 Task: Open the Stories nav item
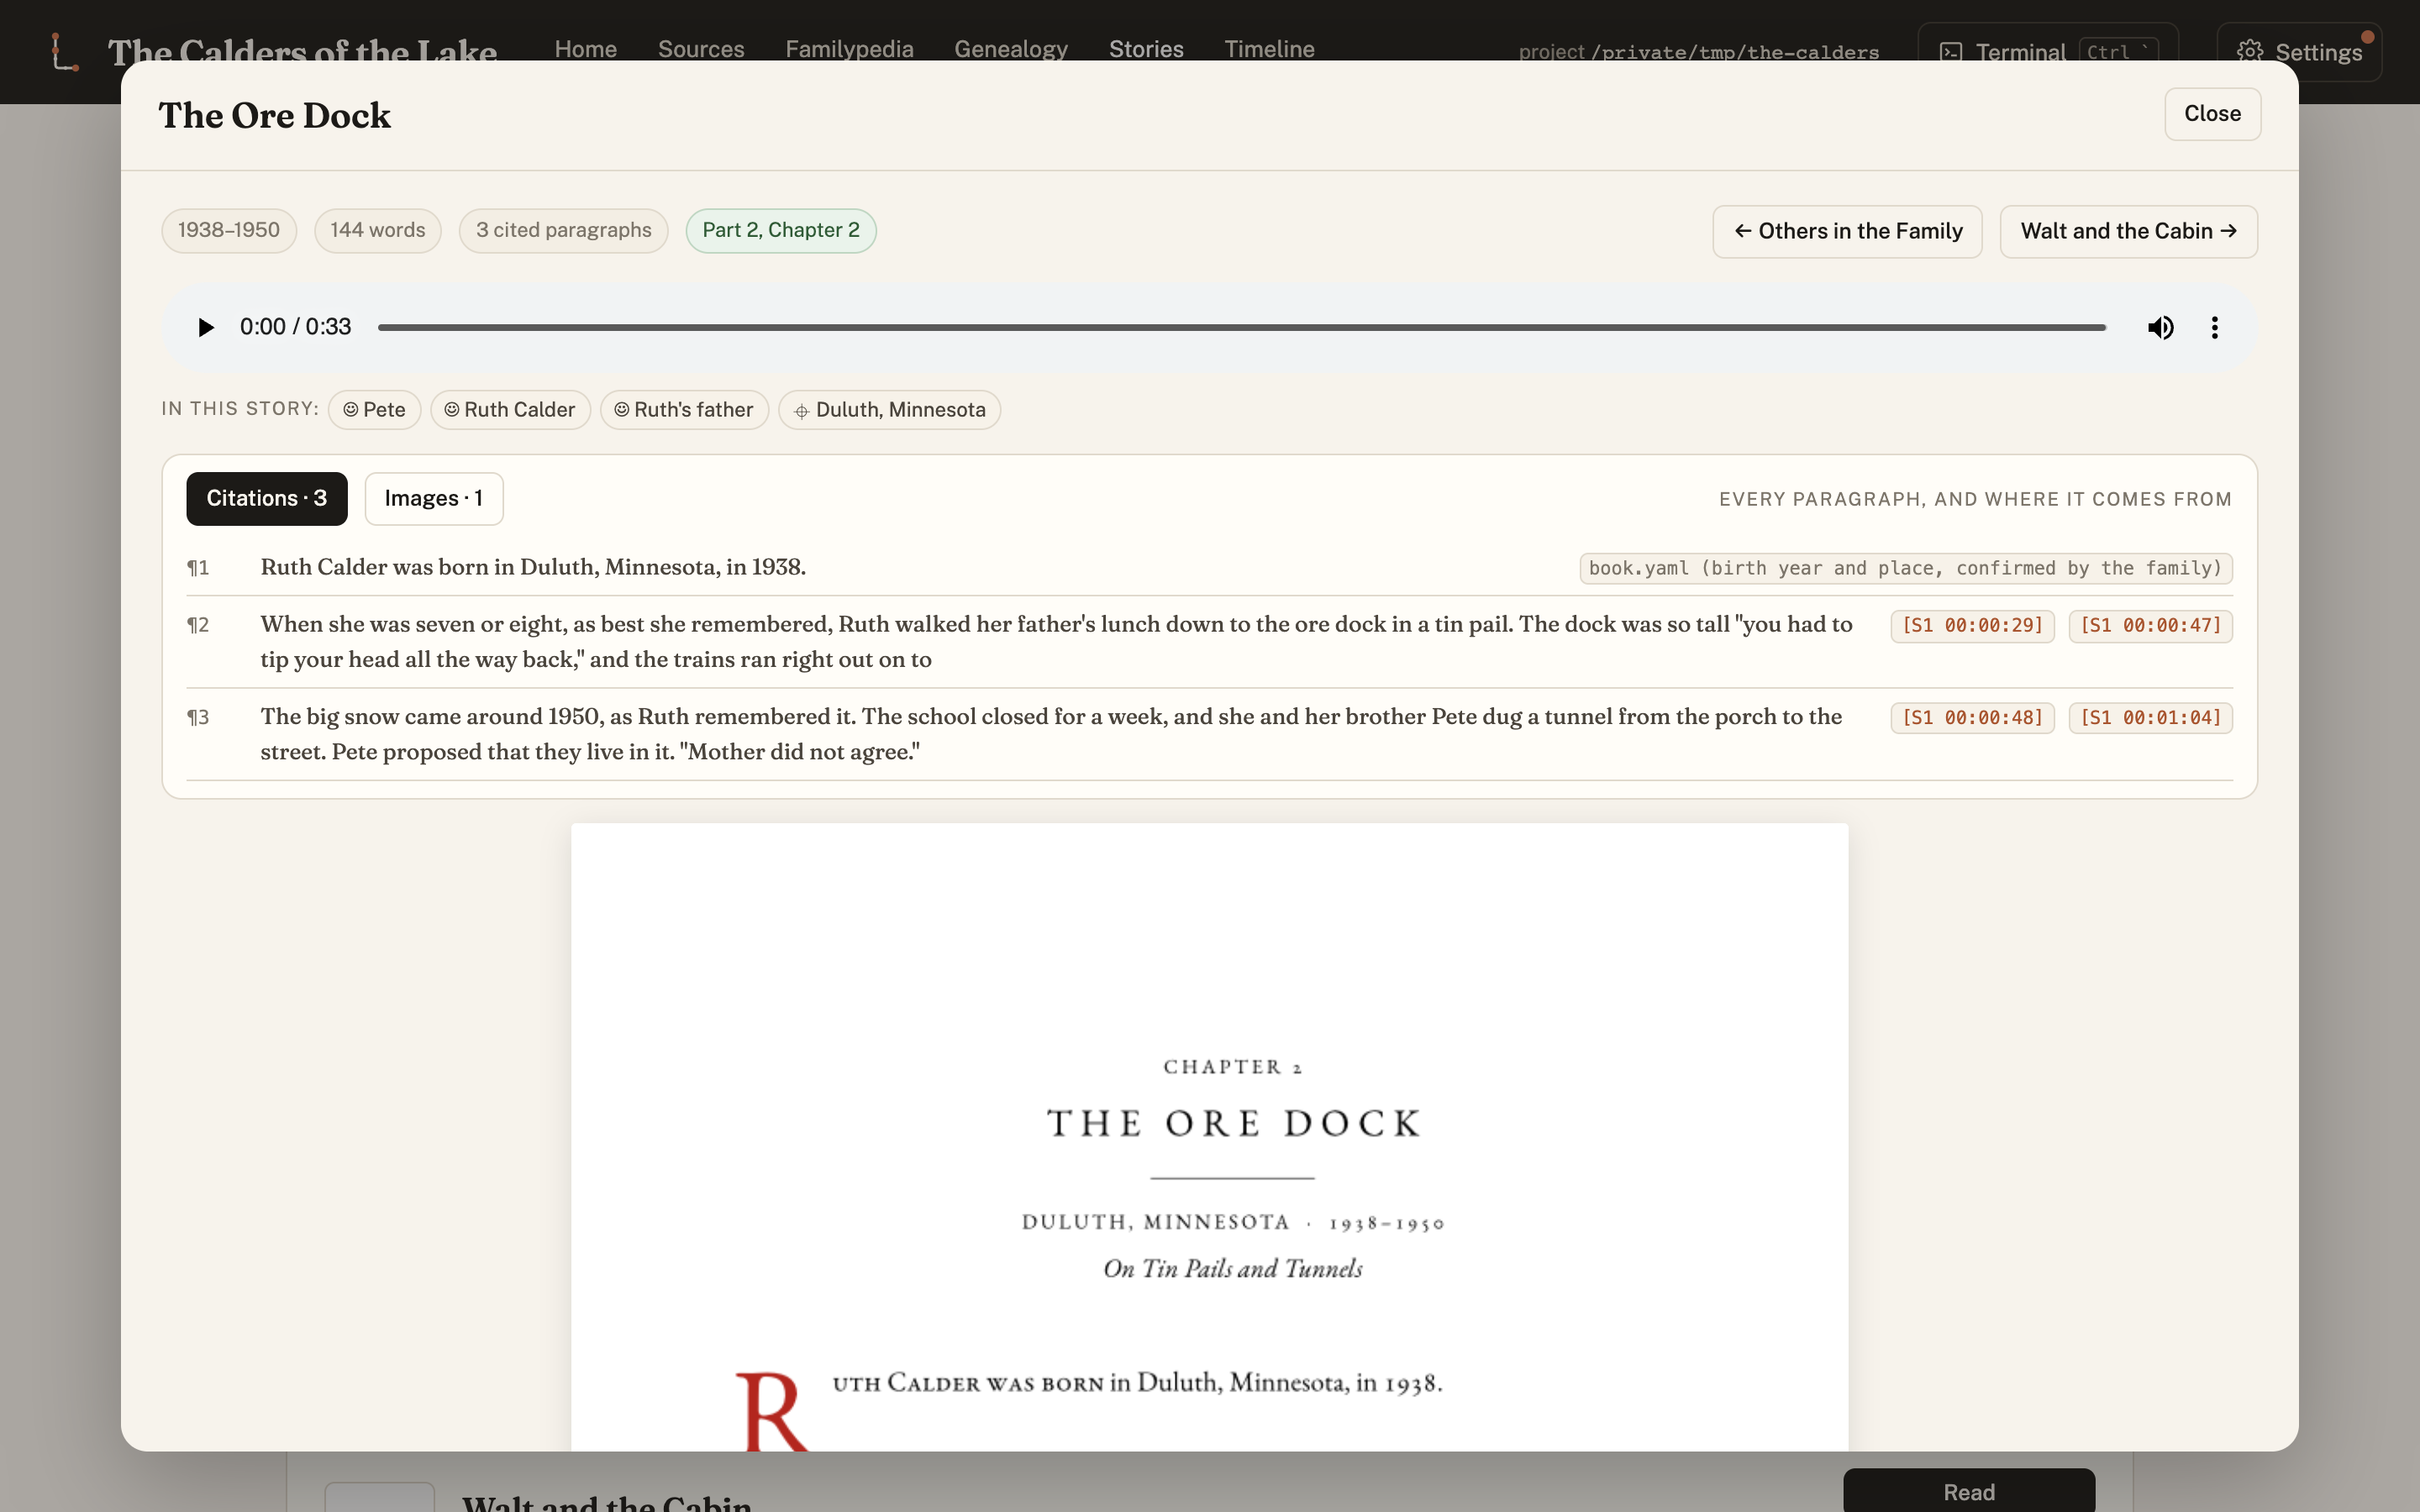(1146, 49)
